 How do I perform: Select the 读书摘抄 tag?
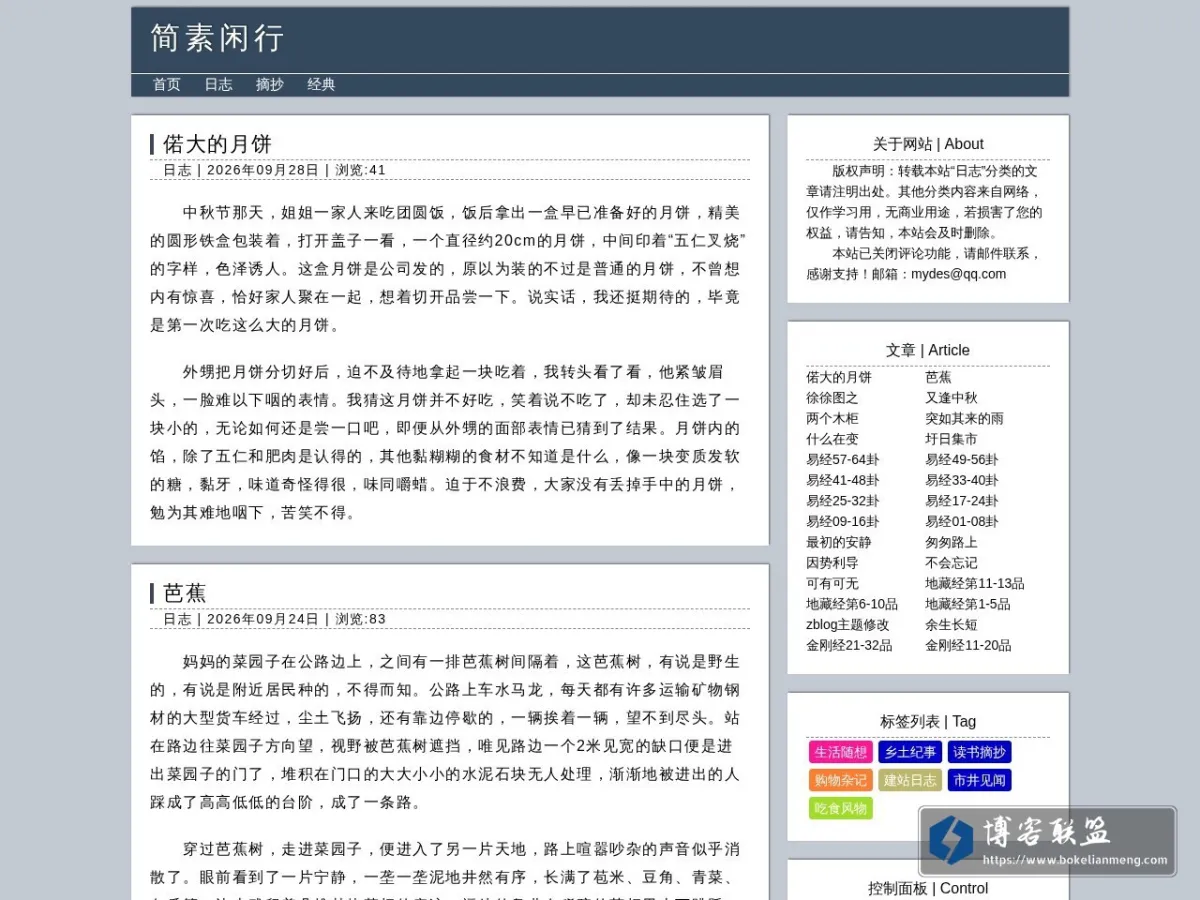coord(980,752)
